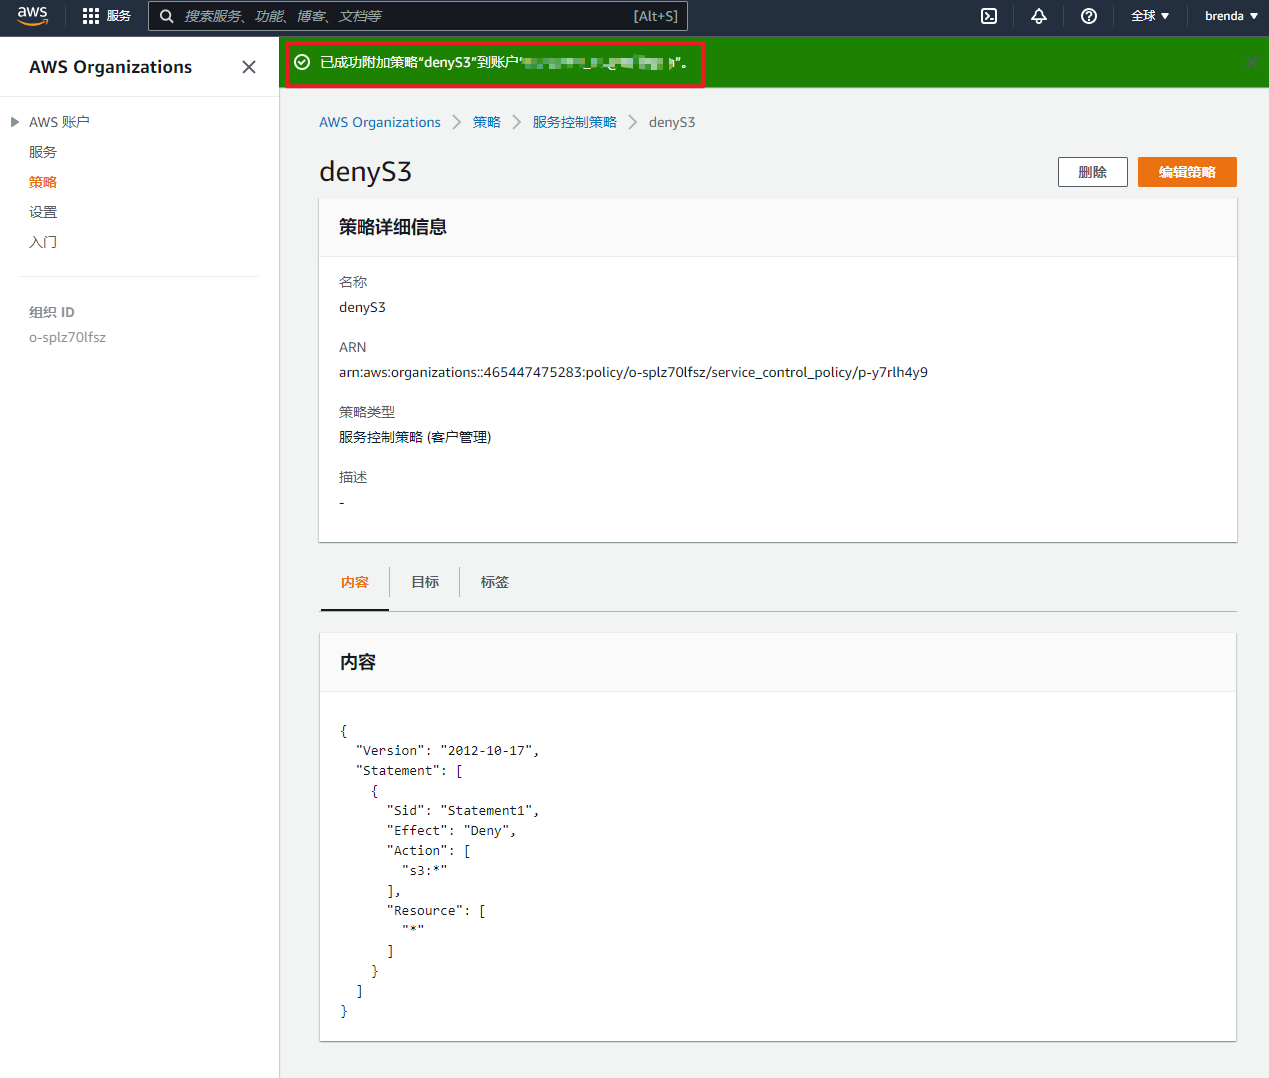Click the organization ID o-splz70lfsz
1269x1078 pixels.
point(67,337)
